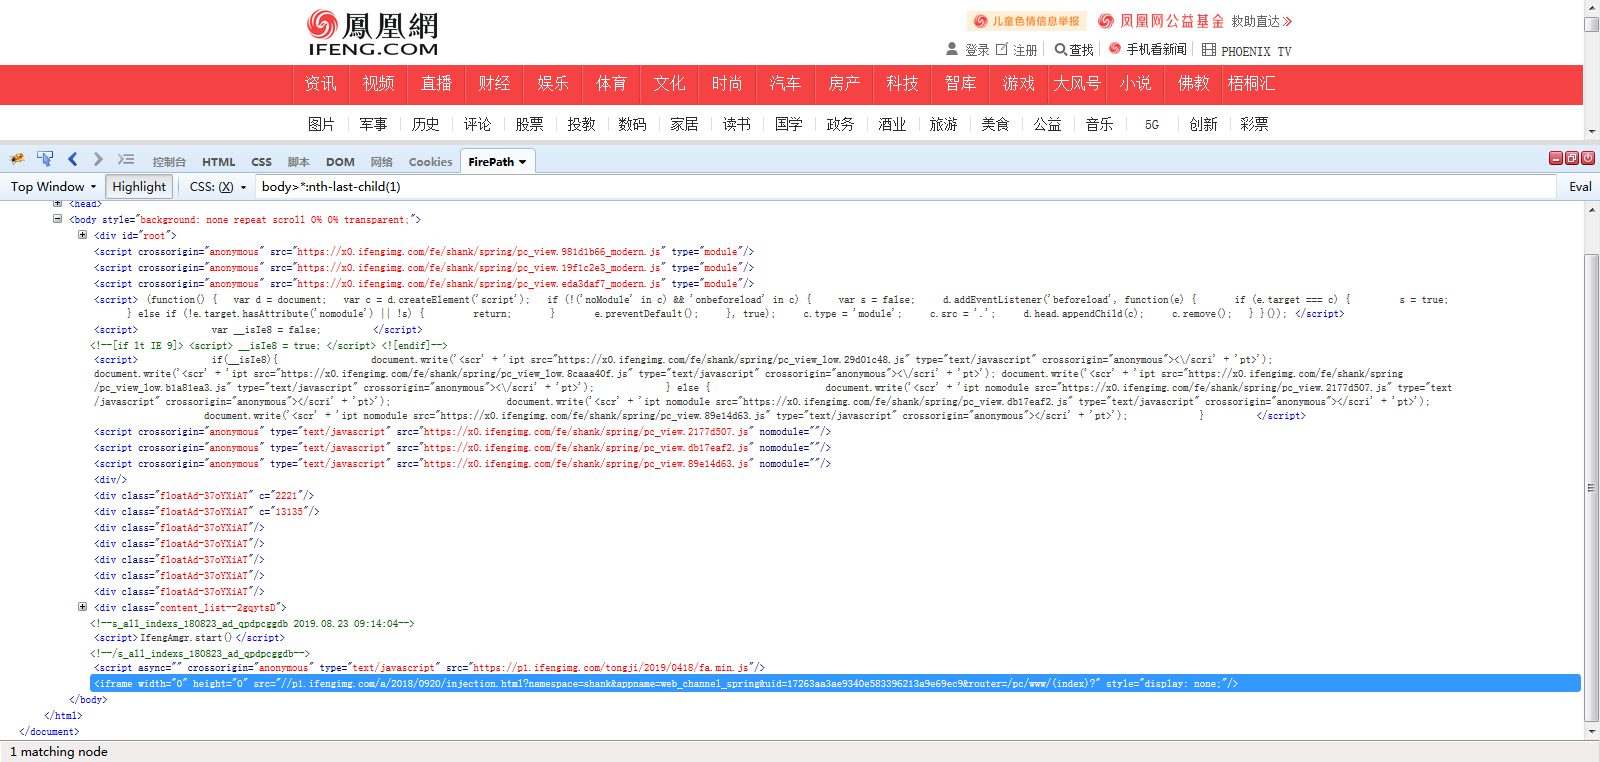Click the selector input field with body>*:nth-last-child(1)

pyautogui.click(x=905, y=186)
